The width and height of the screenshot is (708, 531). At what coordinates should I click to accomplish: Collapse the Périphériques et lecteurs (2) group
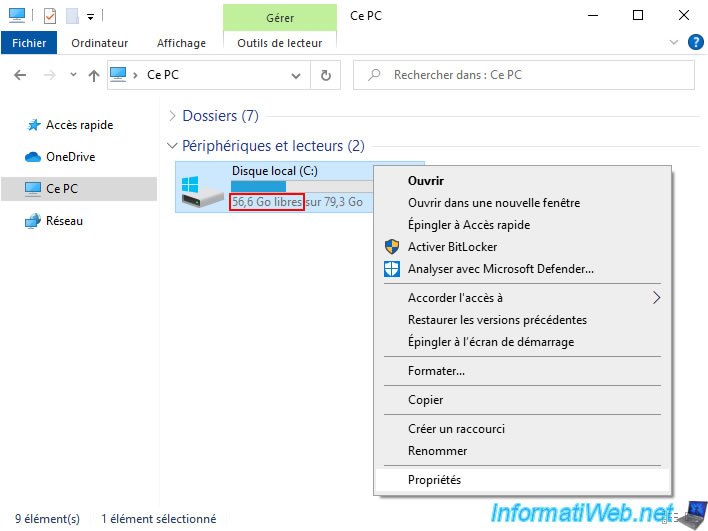coord(172,145)
